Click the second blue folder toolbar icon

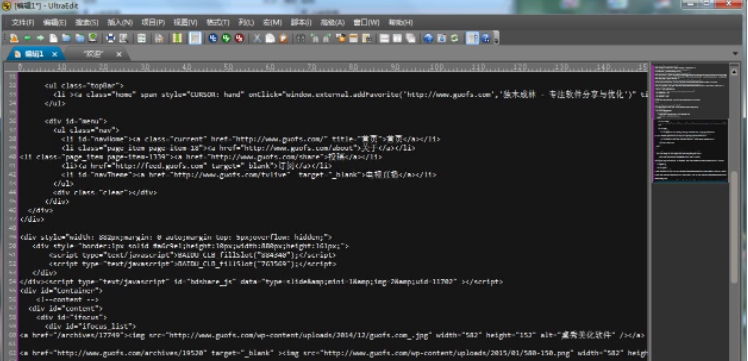point(80,38)
